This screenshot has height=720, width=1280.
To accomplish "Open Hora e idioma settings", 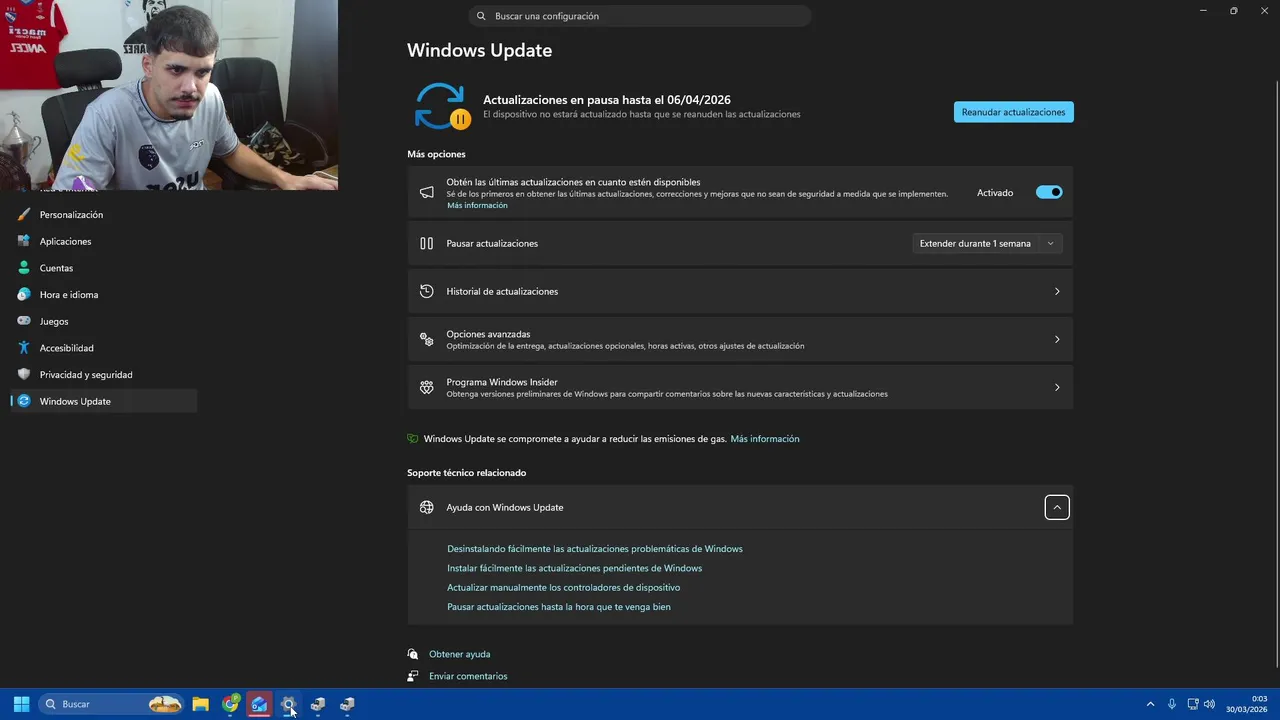I will pyautogui.click(x=104, y=295).
